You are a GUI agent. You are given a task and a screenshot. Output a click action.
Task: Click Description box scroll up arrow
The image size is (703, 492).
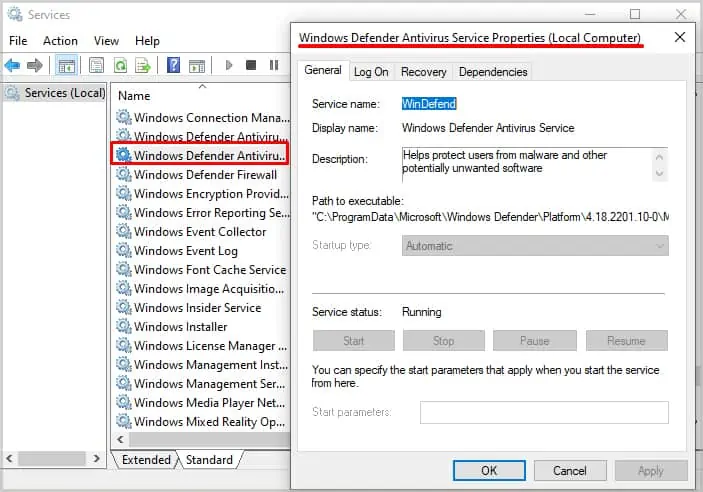tap(659, 157)
